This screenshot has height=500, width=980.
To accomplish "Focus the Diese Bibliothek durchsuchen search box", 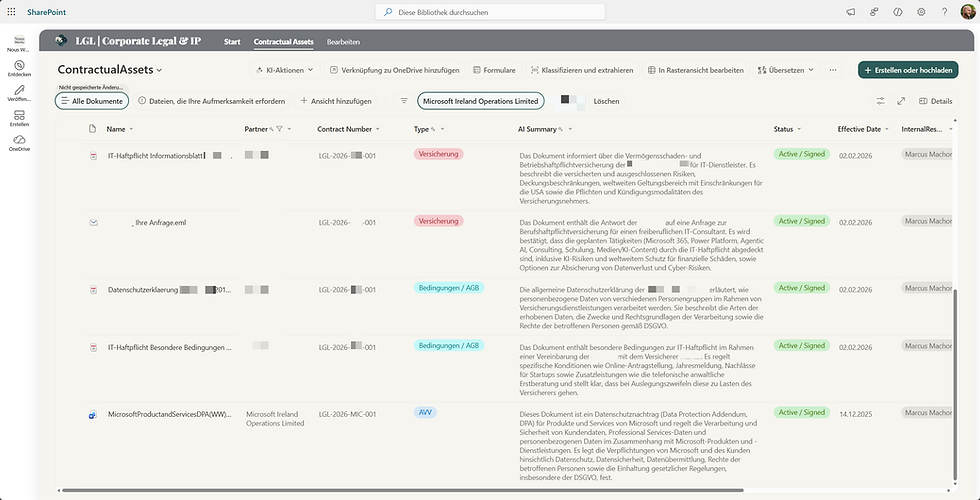I will tap(490, 12).
